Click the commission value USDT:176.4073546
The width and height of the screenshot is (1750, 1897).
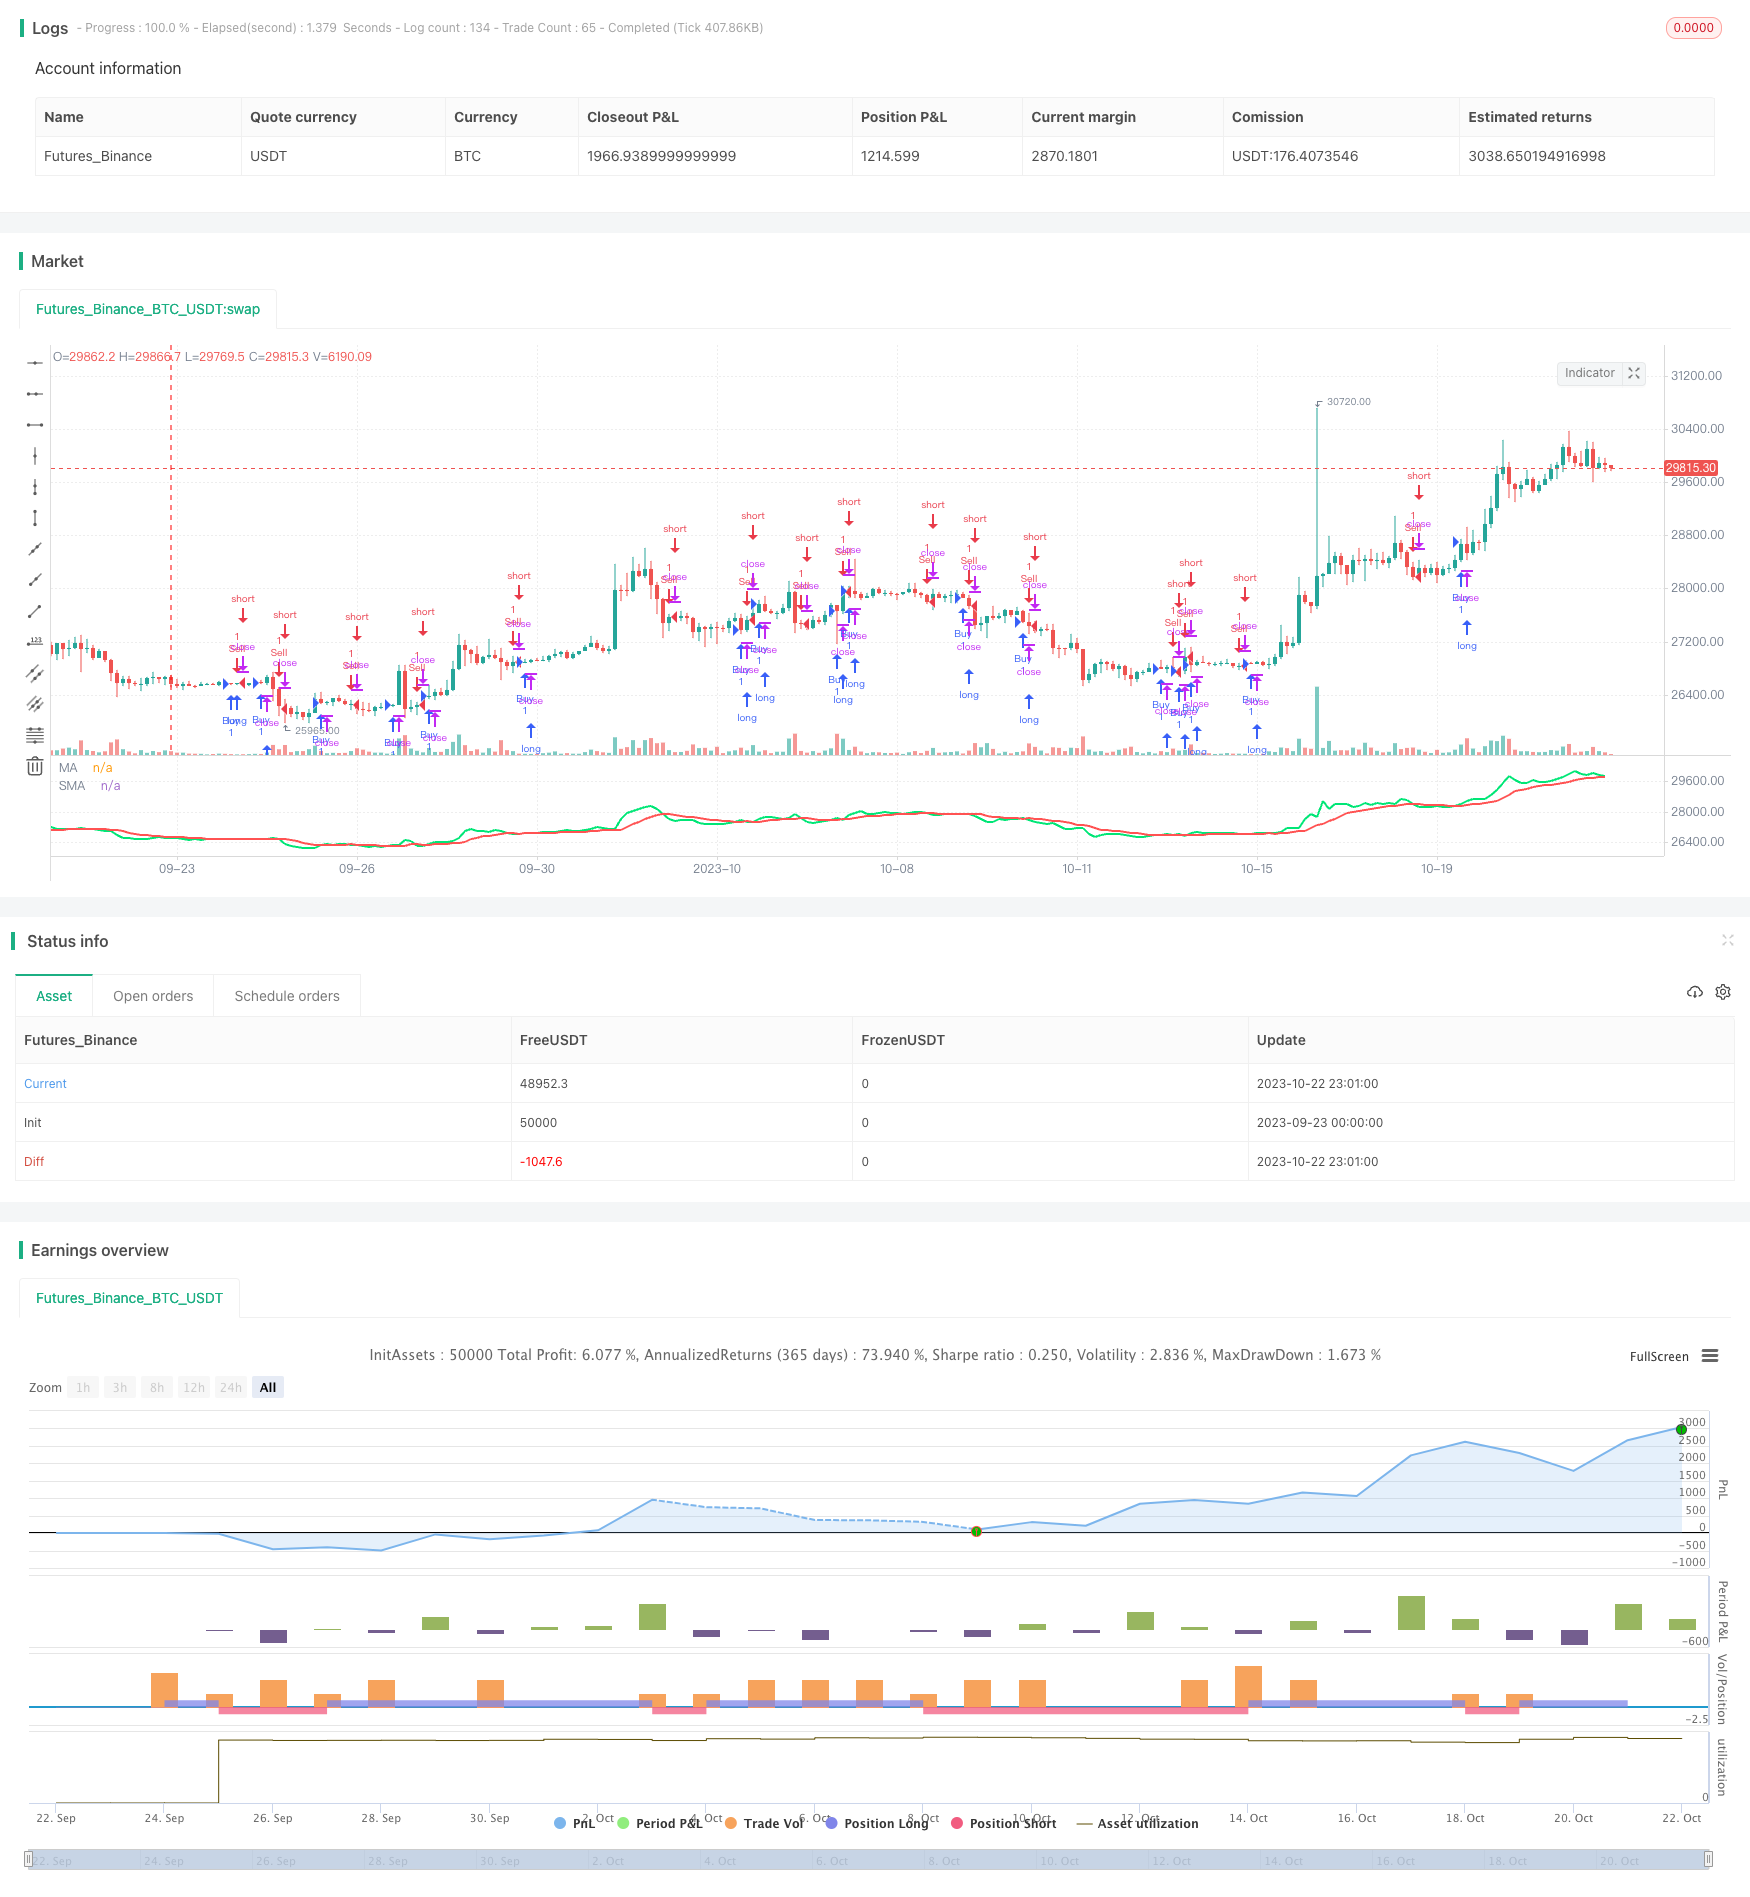click(1294, 156)
